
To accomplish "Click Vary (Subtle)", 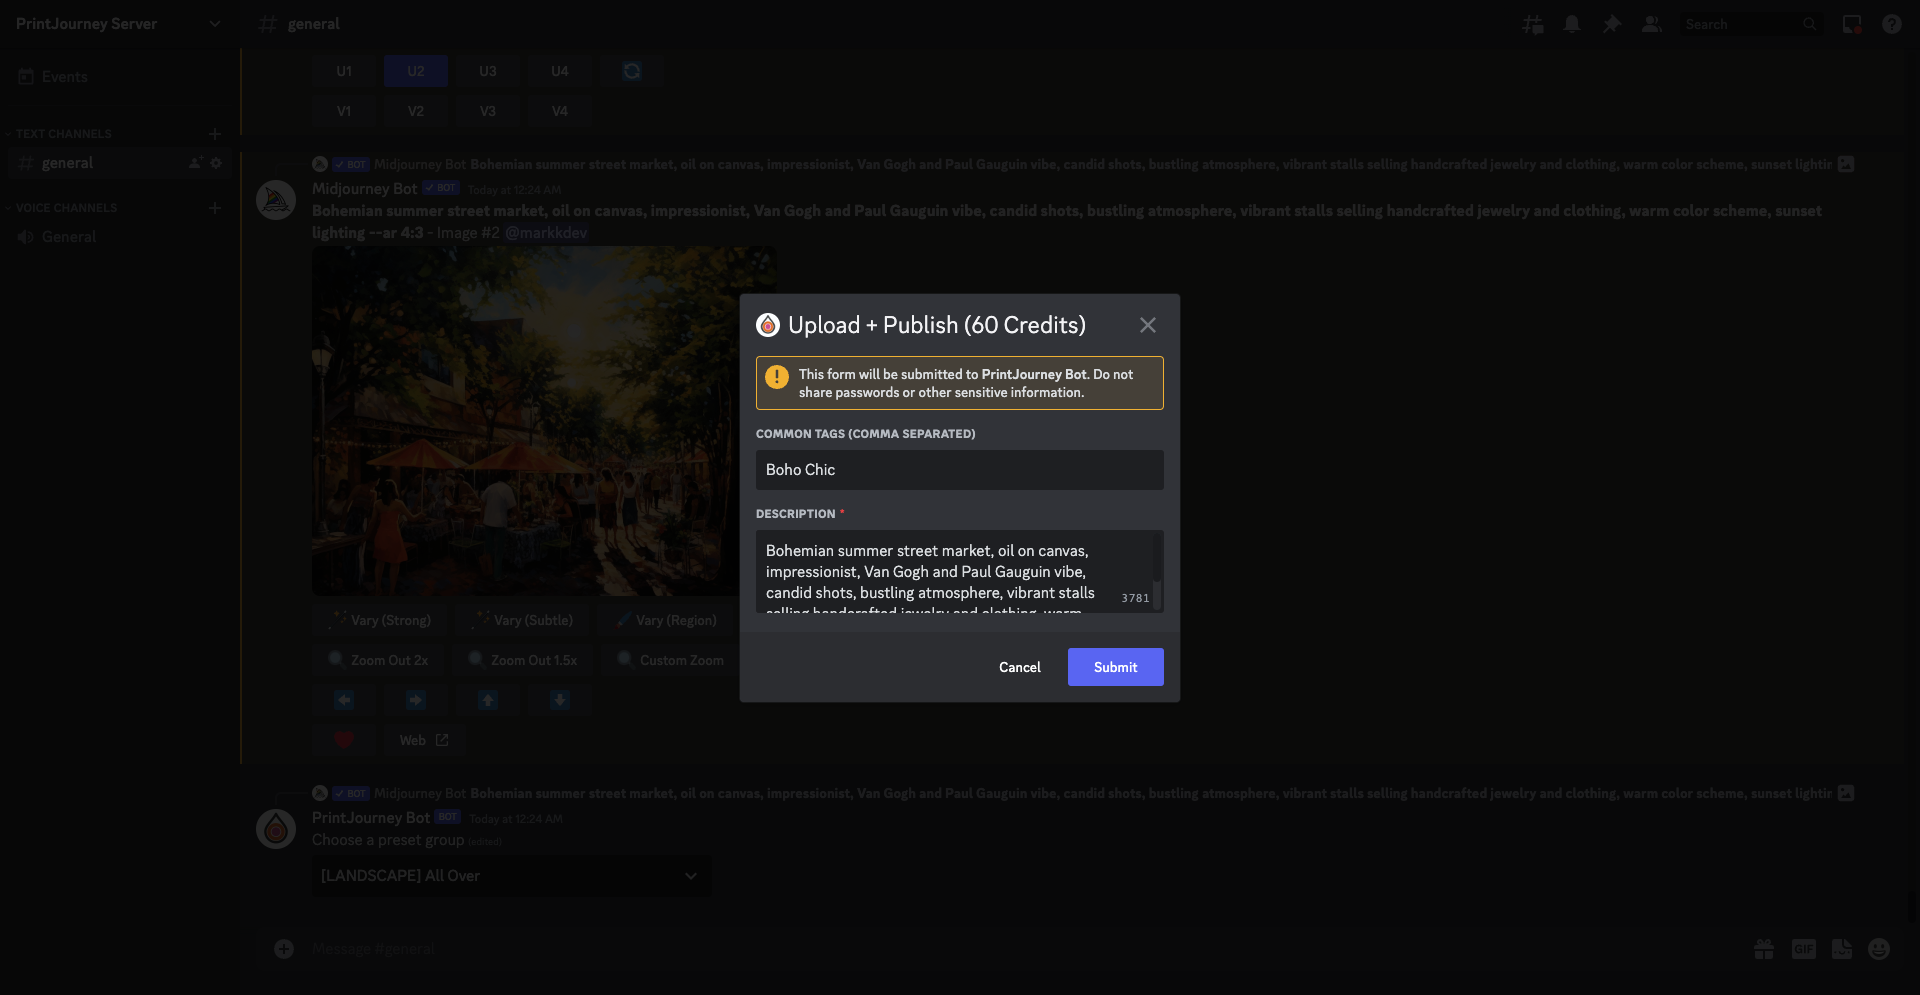I will pyautogui.click(x=523, y=620).
